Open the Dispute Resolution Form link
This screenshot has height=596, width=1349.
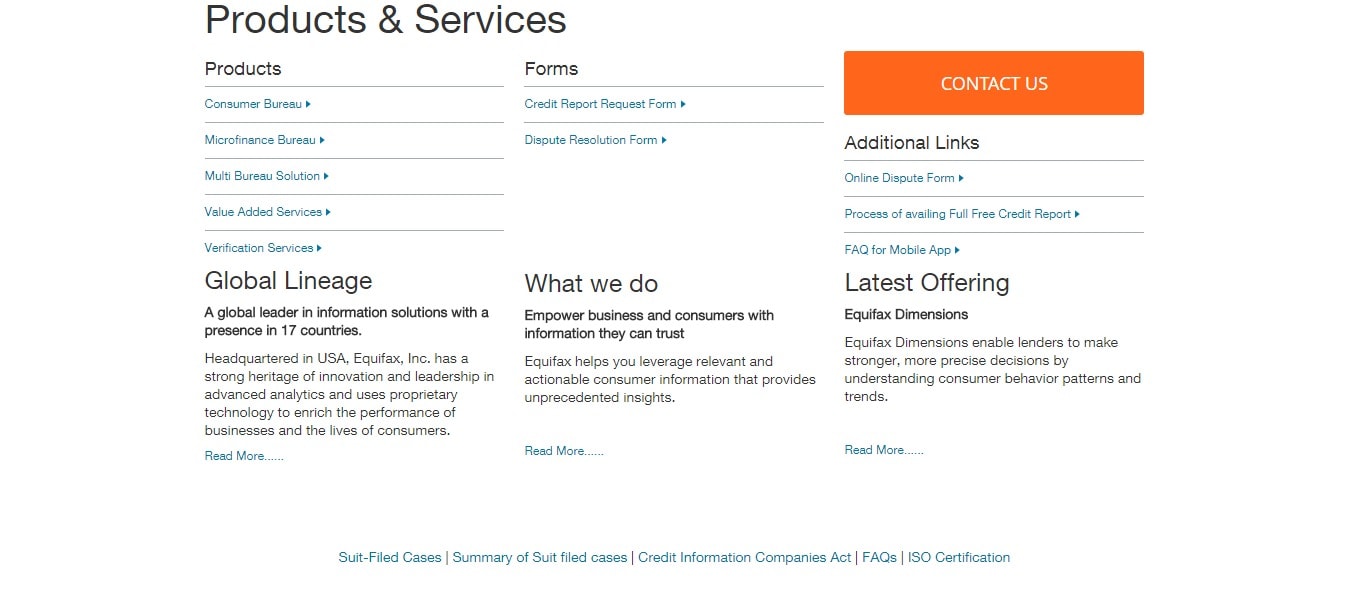pyautogui.click(x=596, y=140)
